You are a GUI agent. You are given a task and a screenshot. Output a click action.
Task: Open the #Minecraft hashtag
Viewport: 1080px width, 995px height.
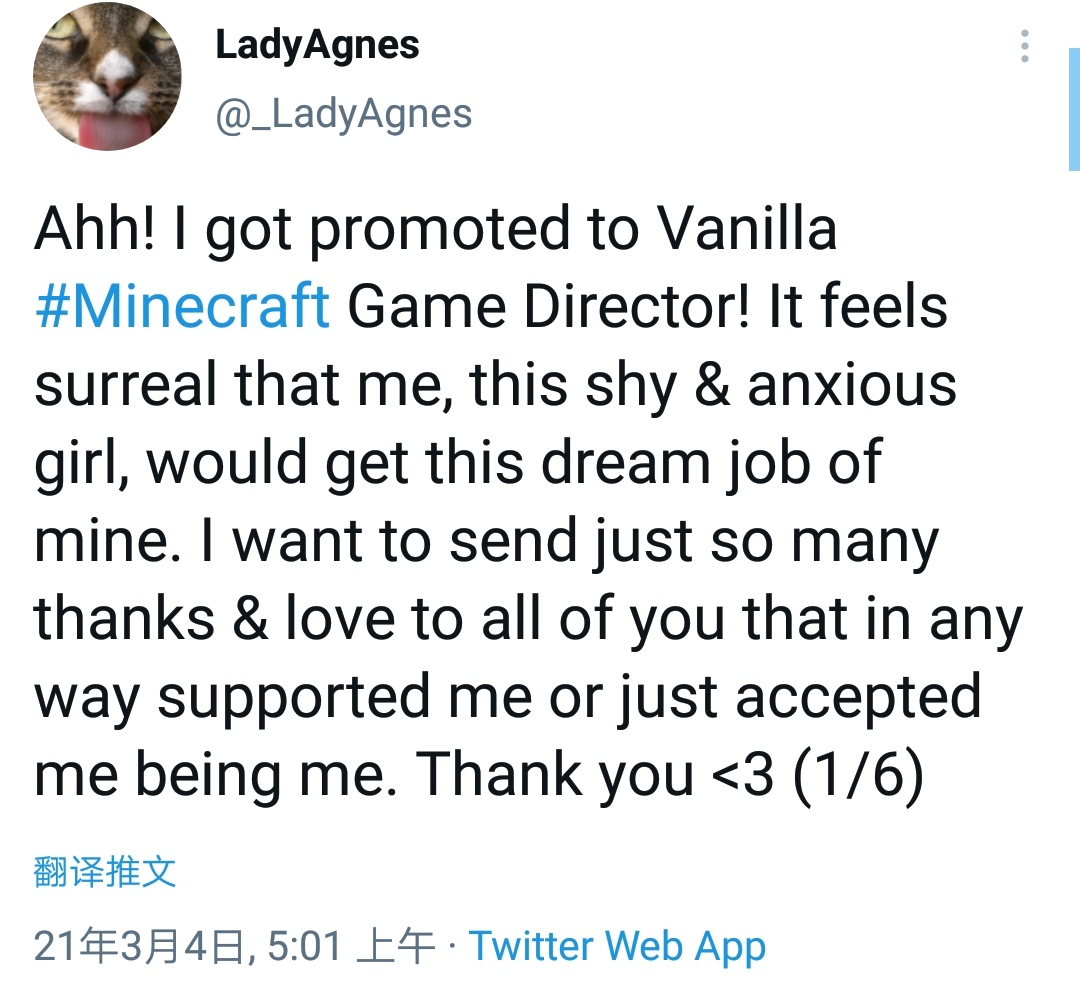tap(182, 305)
